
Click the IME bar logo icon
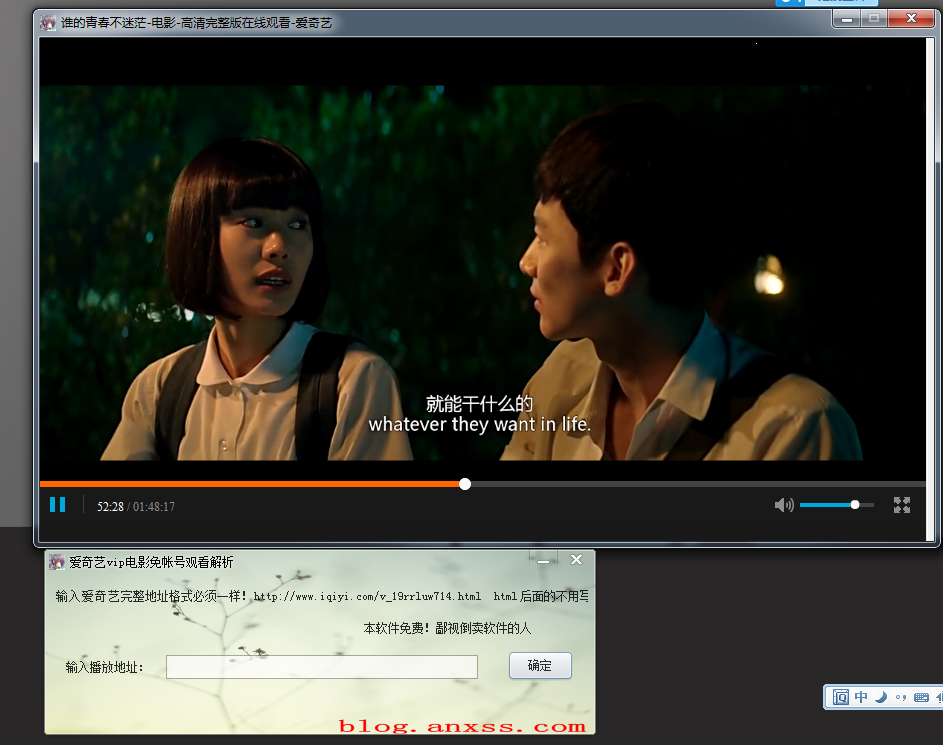840,697
